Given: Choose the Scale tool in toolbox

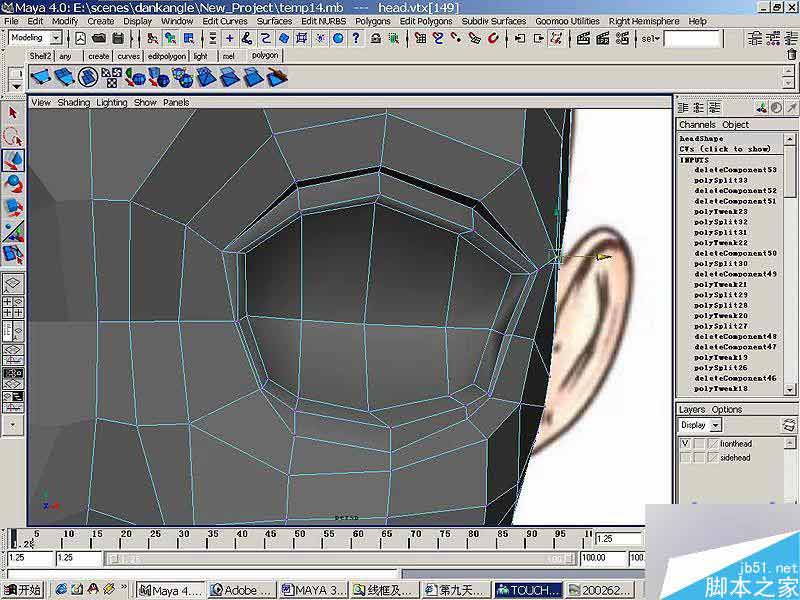Looking at the screenshot, I should 13,207.
